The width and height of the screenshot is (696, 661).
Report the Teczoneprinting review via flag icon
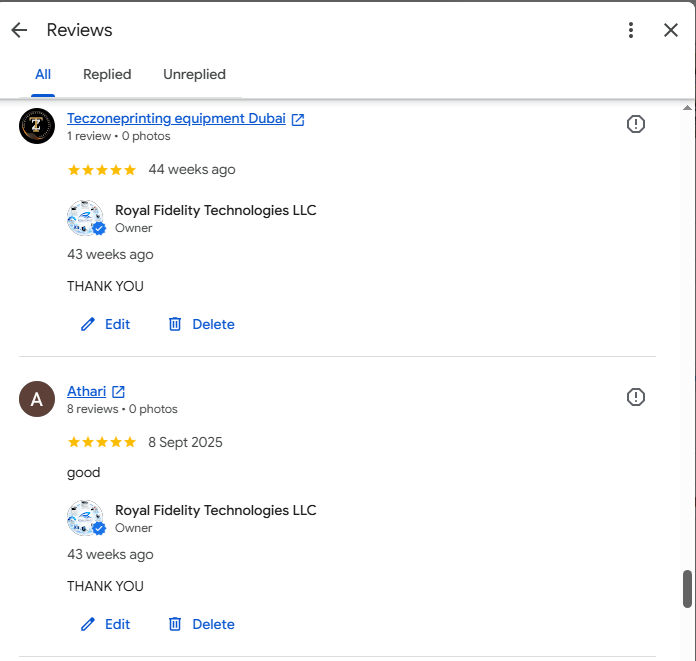click(x=636, y=124)
